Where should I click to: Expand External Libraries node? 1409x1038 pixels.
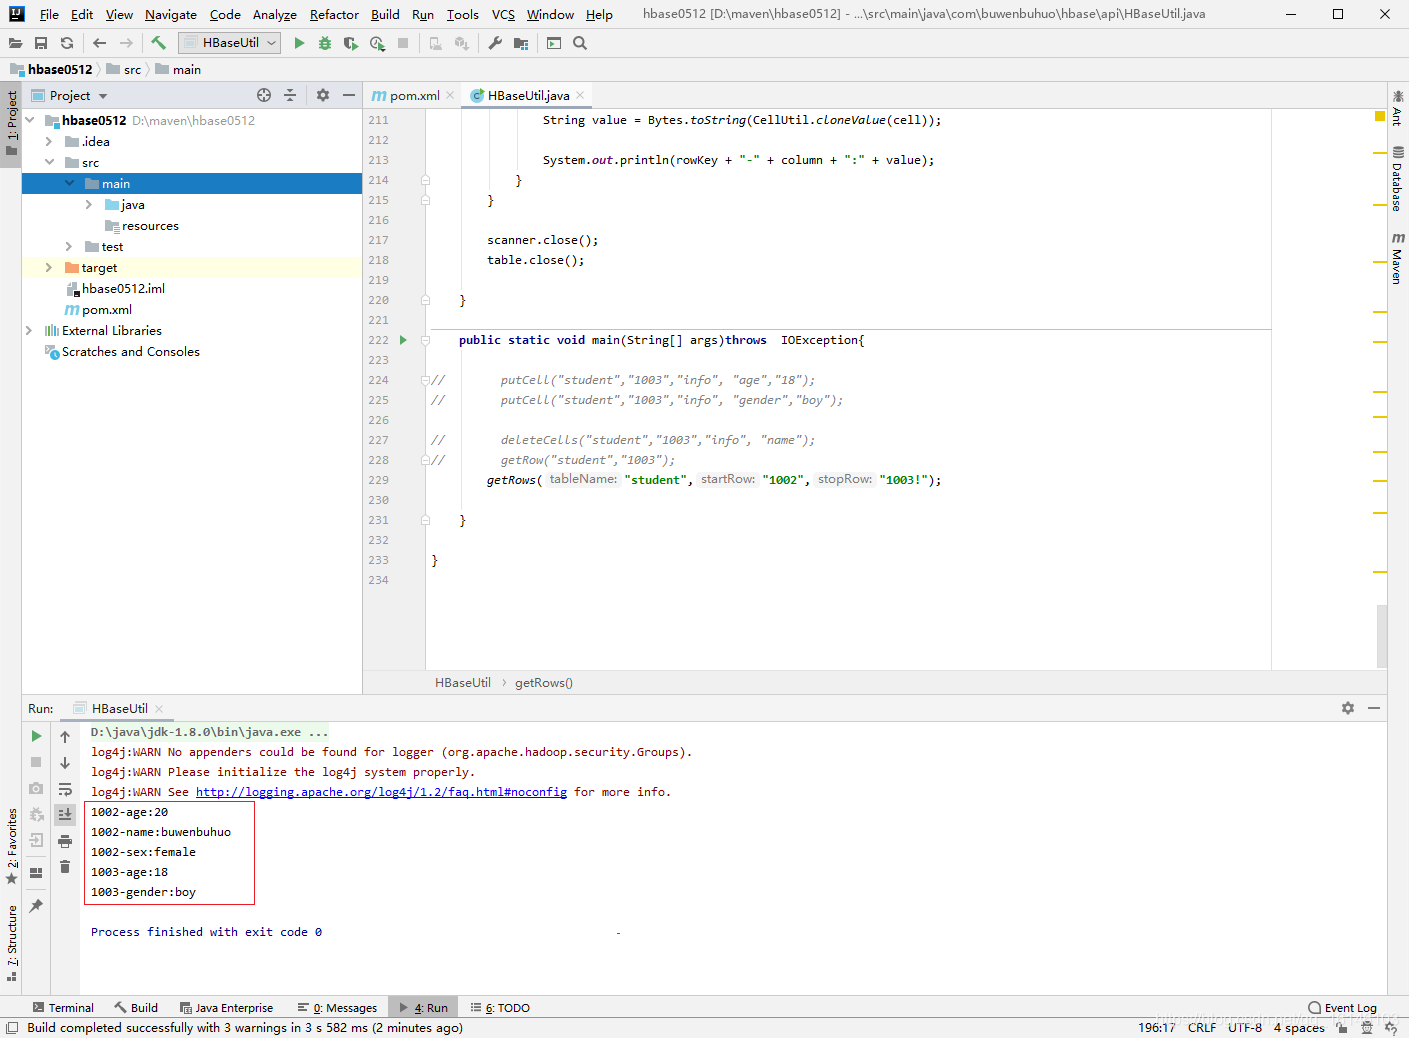30,330
